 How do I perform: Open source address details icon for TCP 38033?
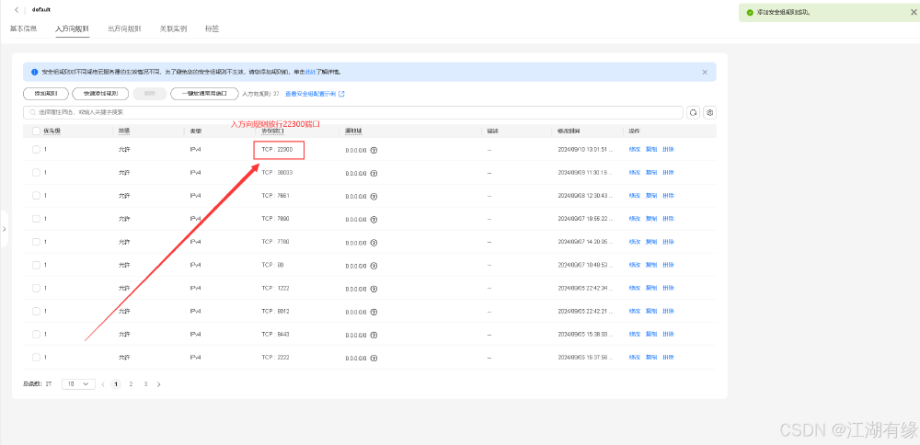pyautogui.click(x=374, y=173)
